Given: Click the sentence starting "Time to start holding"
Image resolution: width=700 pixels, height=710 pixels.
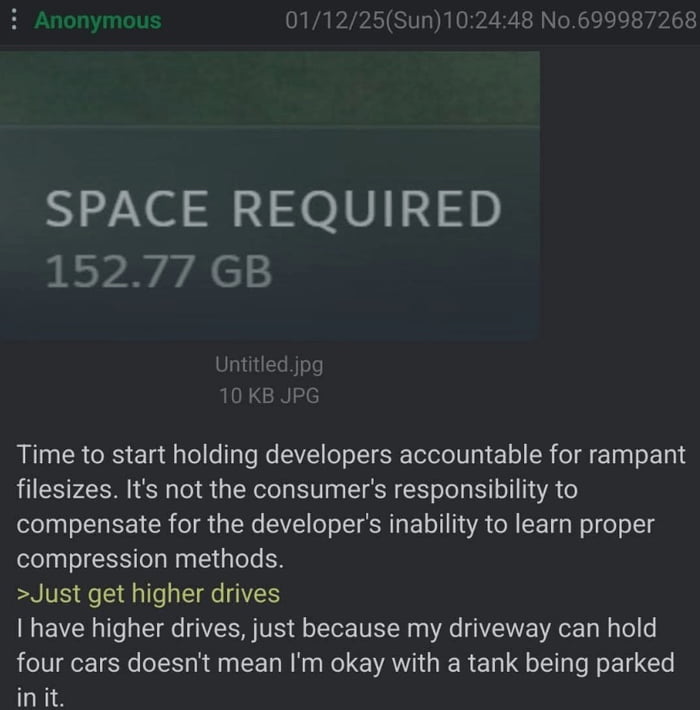Looking at the screenshot, I should pos(351,506).
